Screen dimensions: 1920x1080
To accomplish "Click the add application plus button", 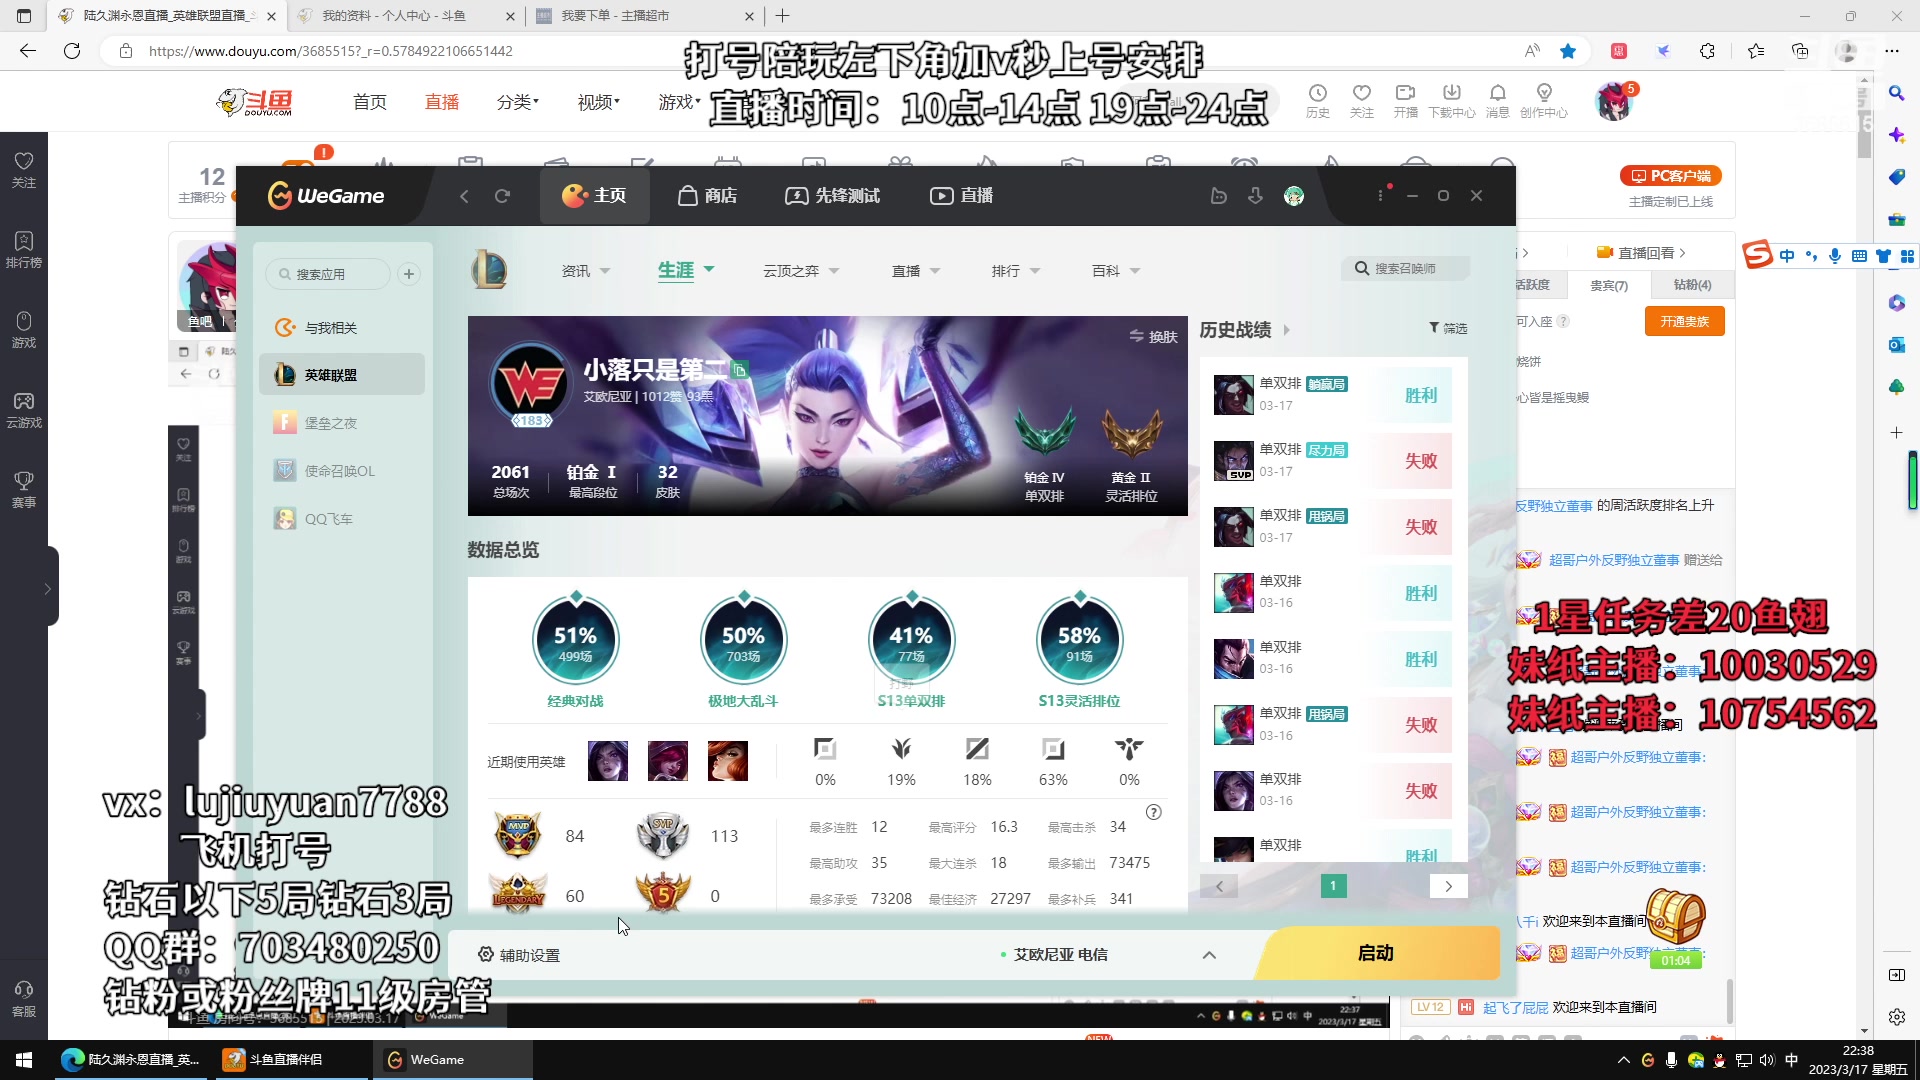I will coord(409,274).
